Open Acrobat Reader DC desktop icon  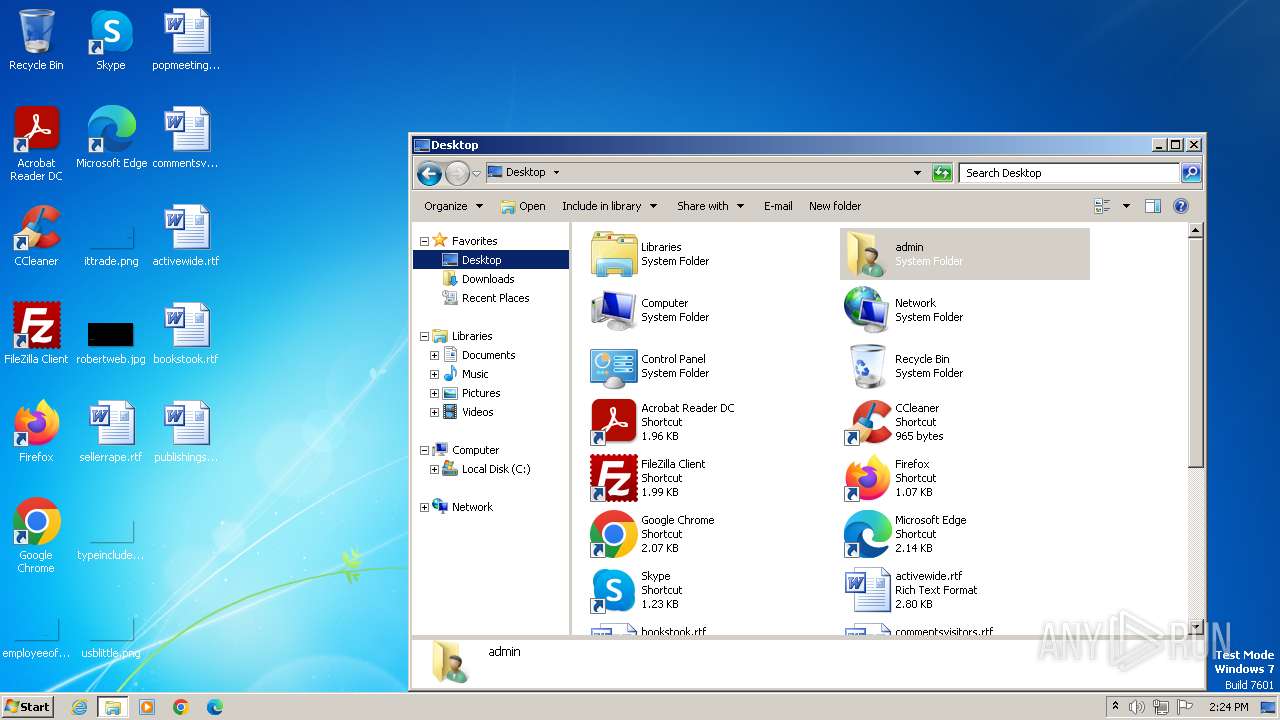tap(36, 144)
